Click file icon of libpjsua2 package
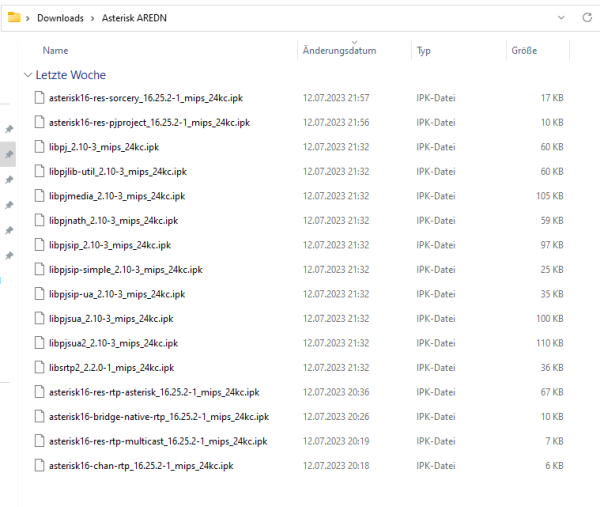600x507 pixels. click(39, 343)
